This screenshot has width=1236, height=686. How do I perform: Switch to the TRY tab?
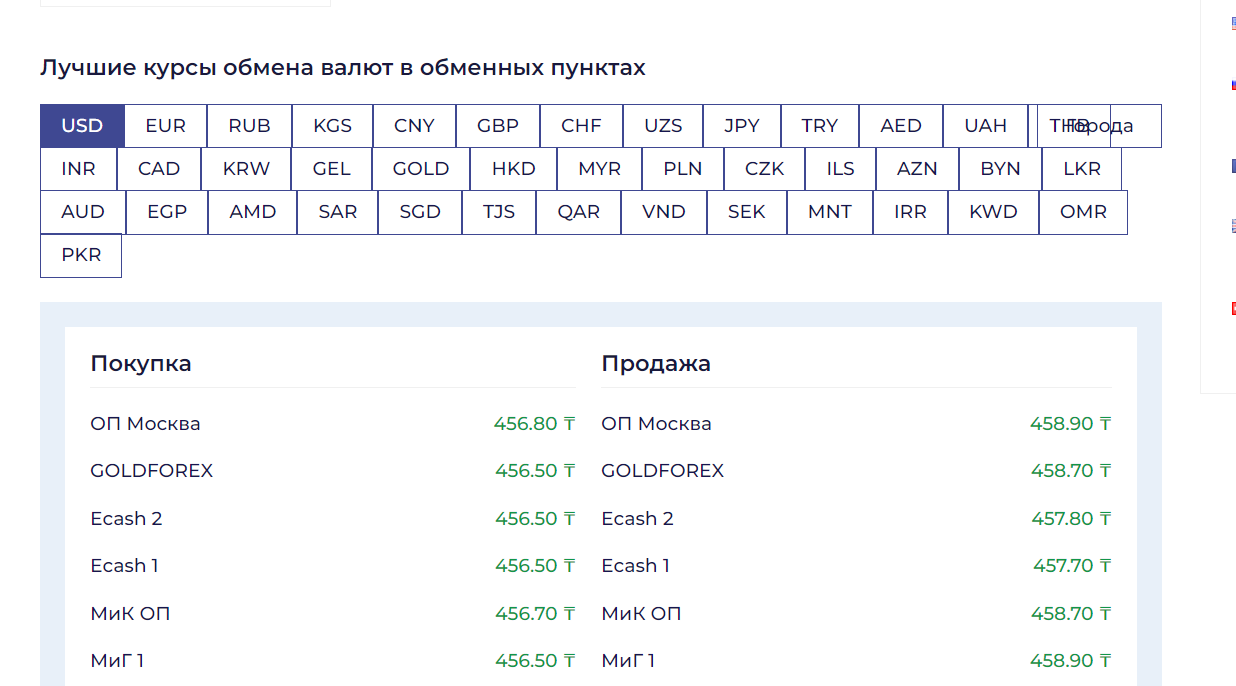pyautogui.click(x=819, y=126)
